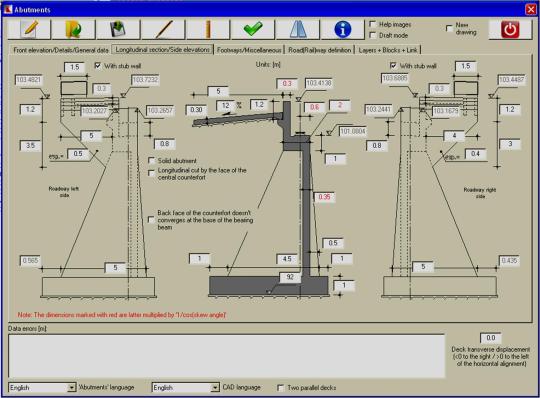Image resolution: width=540 pixels, height=398 pixels.
Task: Click the pencil edit toolbar icon
Action: [29, 29]
